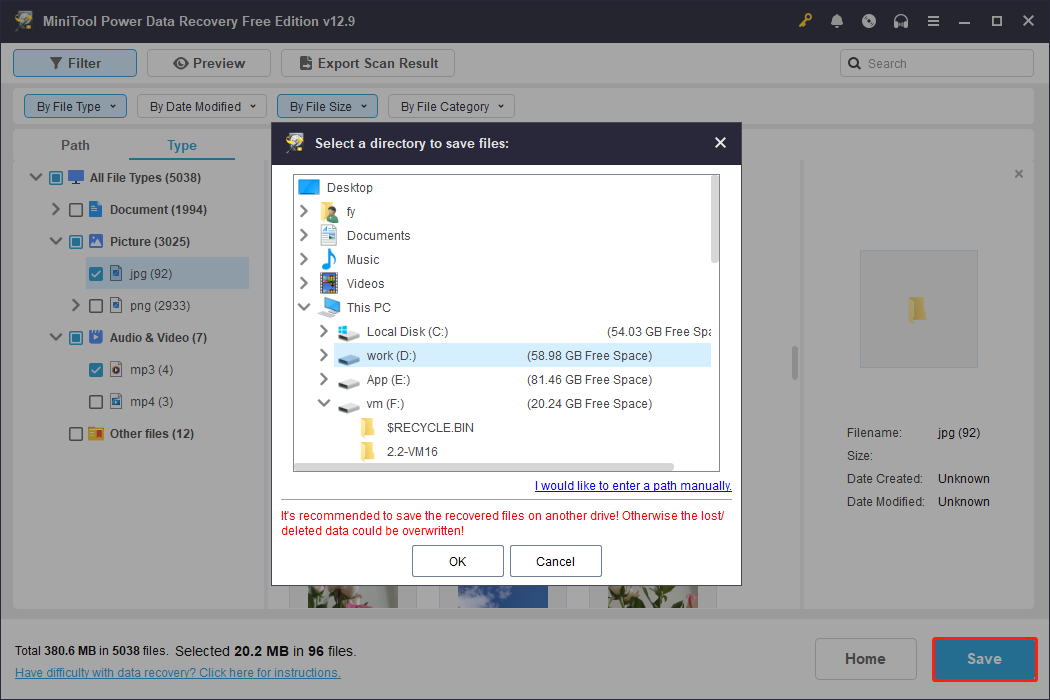Image resolution: width=1050 pixels, height=700 pixels.
Task: Open the notifications bell icon
Action: 836,21
